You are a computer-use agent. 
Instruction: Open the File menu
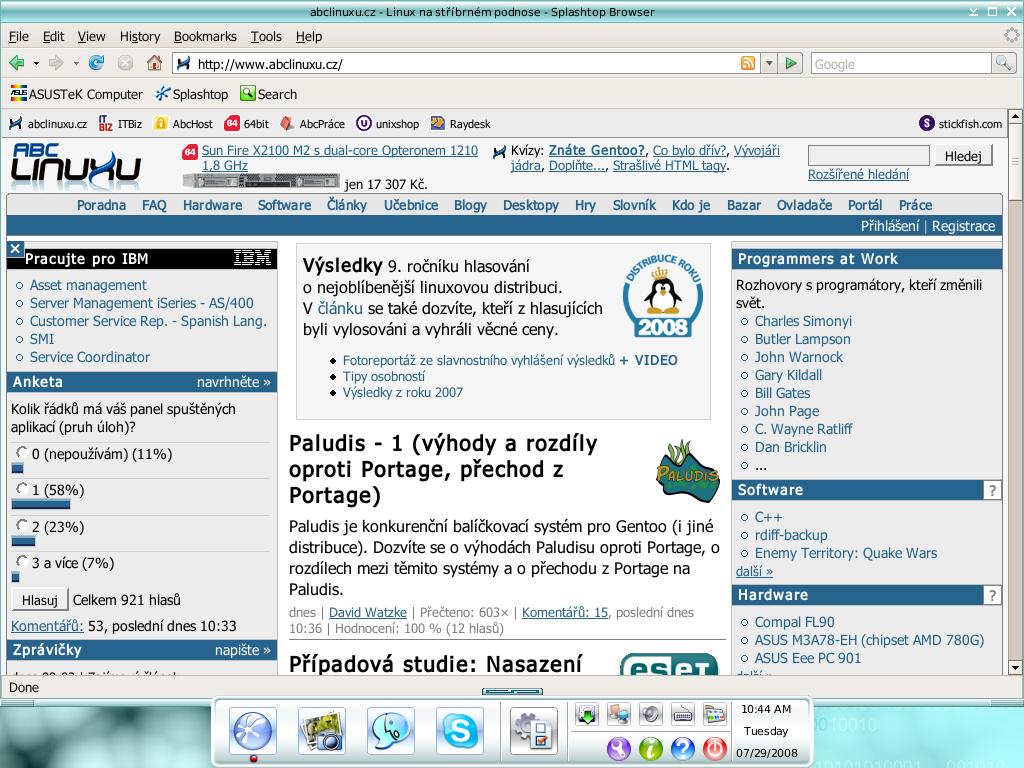pyautogui.click(x=19, y=37)
